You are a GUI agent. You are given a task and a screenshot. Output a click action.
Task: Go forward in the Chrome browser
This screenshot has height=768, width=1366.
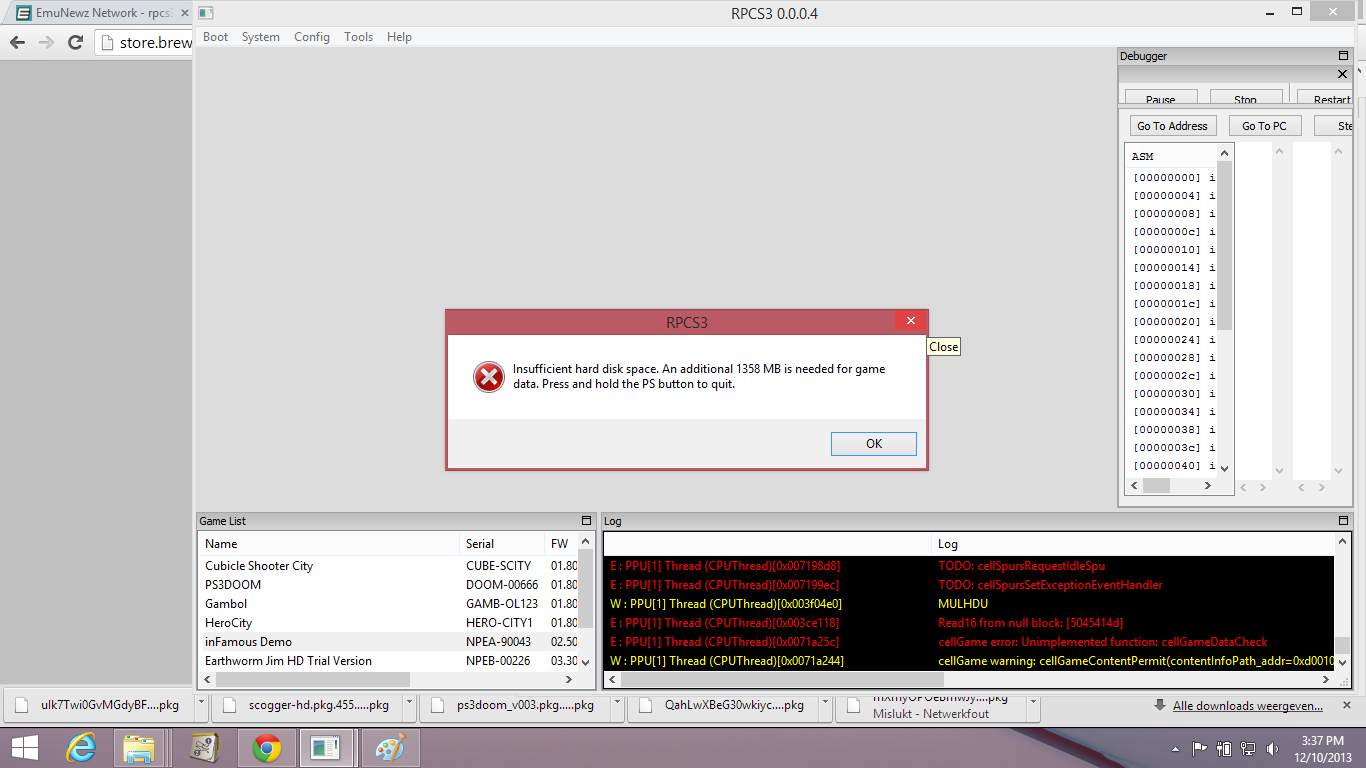click(46, 42)
